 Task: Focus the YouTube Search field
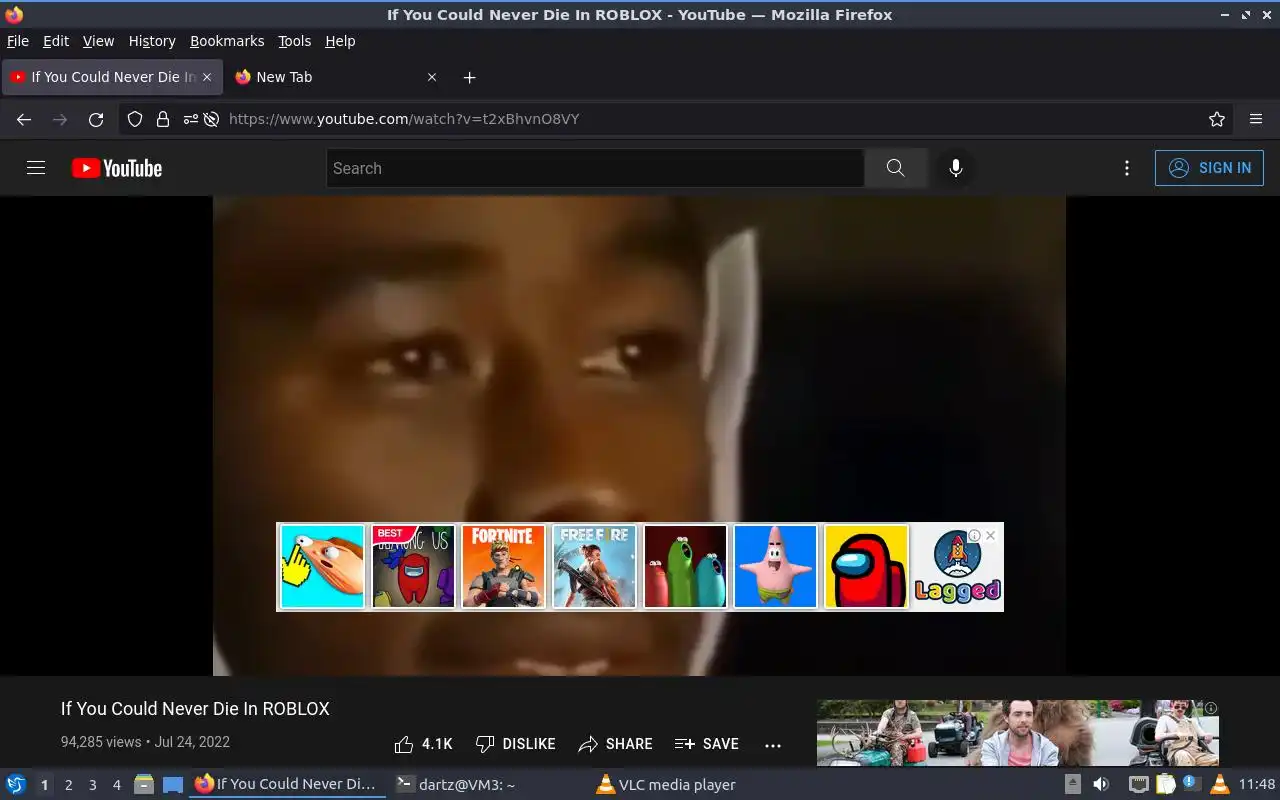595,168
